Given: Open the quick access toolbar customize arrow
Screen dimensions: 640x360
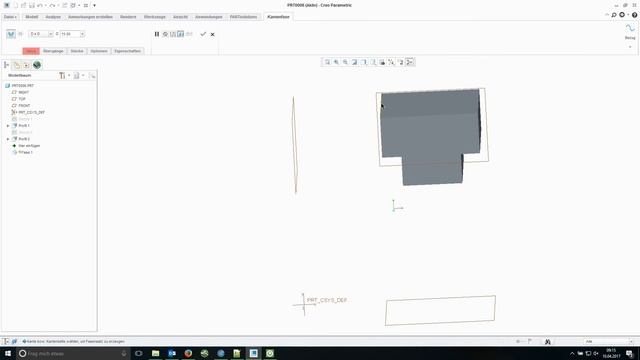Looking at the screenshot, I should click(94, 5).
